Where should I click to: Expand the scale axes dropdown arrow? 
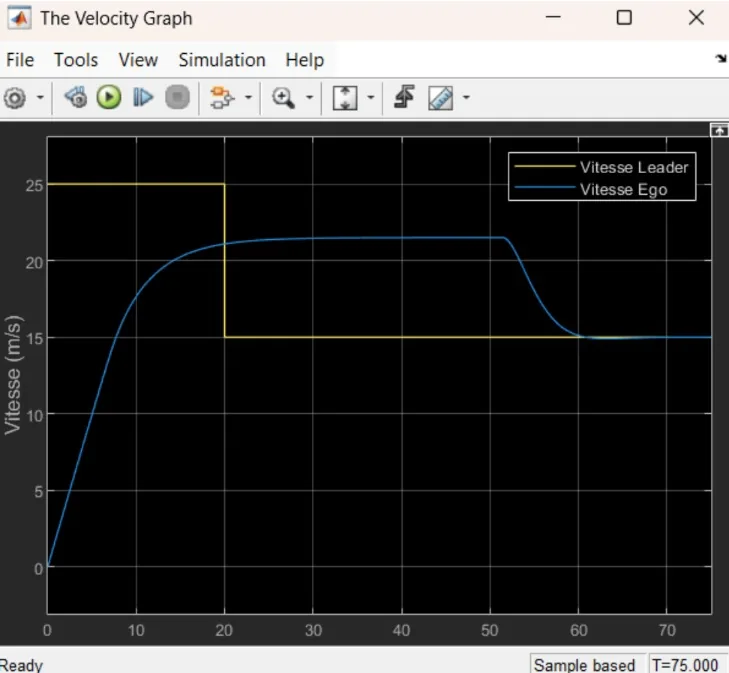(371, 98)
